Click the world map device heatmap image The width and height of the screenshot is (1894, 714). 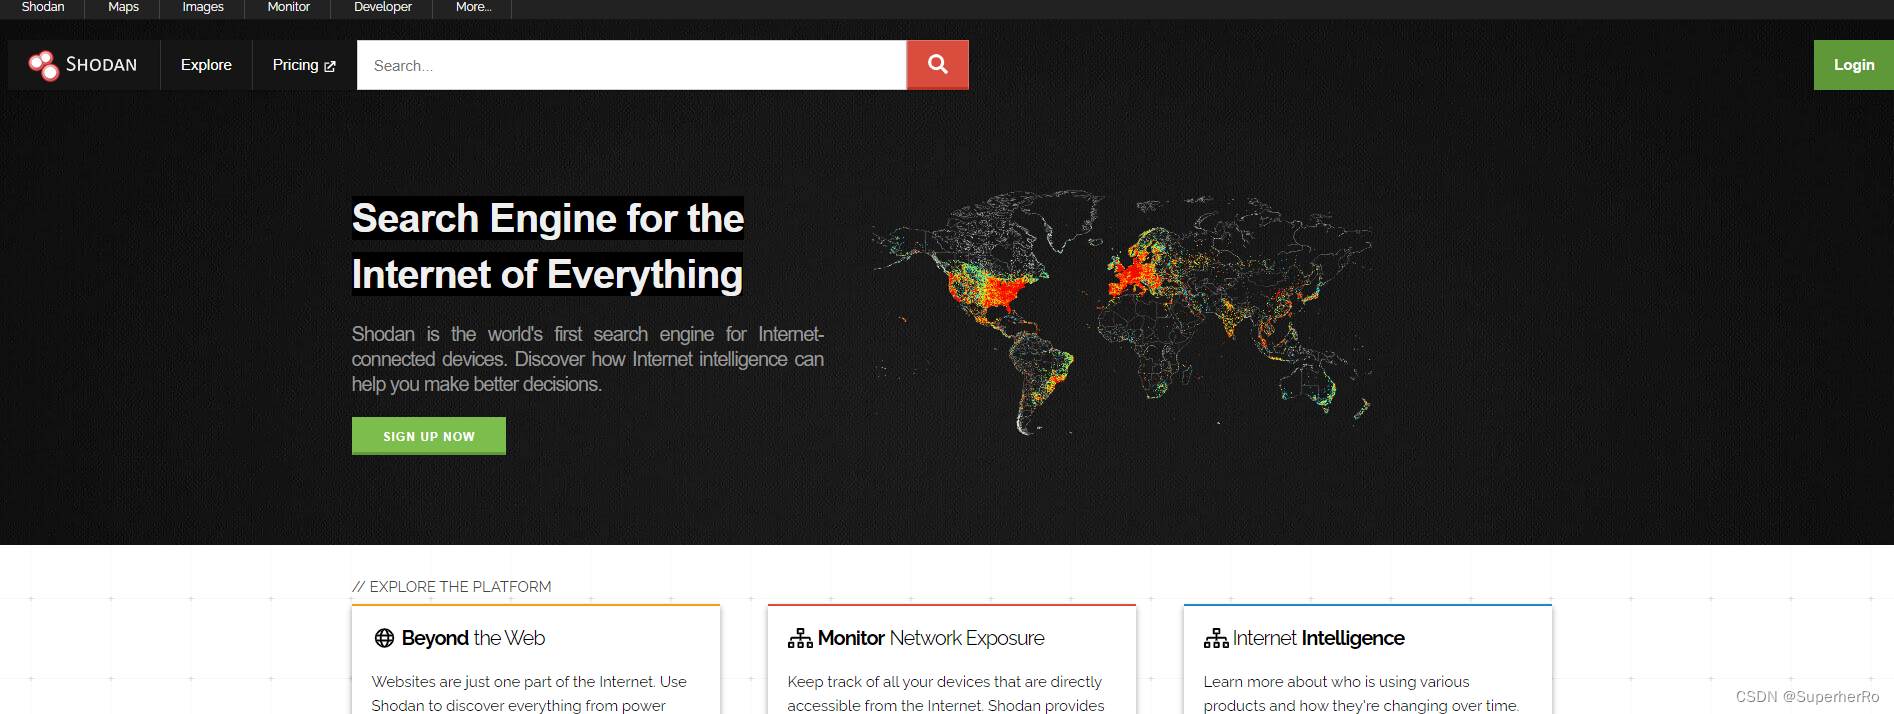(1121, 312)
